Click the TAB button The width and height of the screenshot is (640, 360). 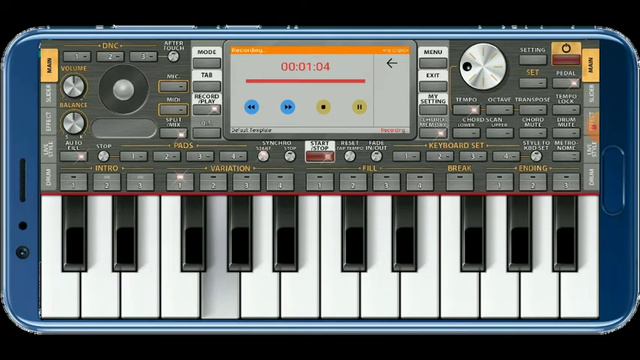(207, 86)
